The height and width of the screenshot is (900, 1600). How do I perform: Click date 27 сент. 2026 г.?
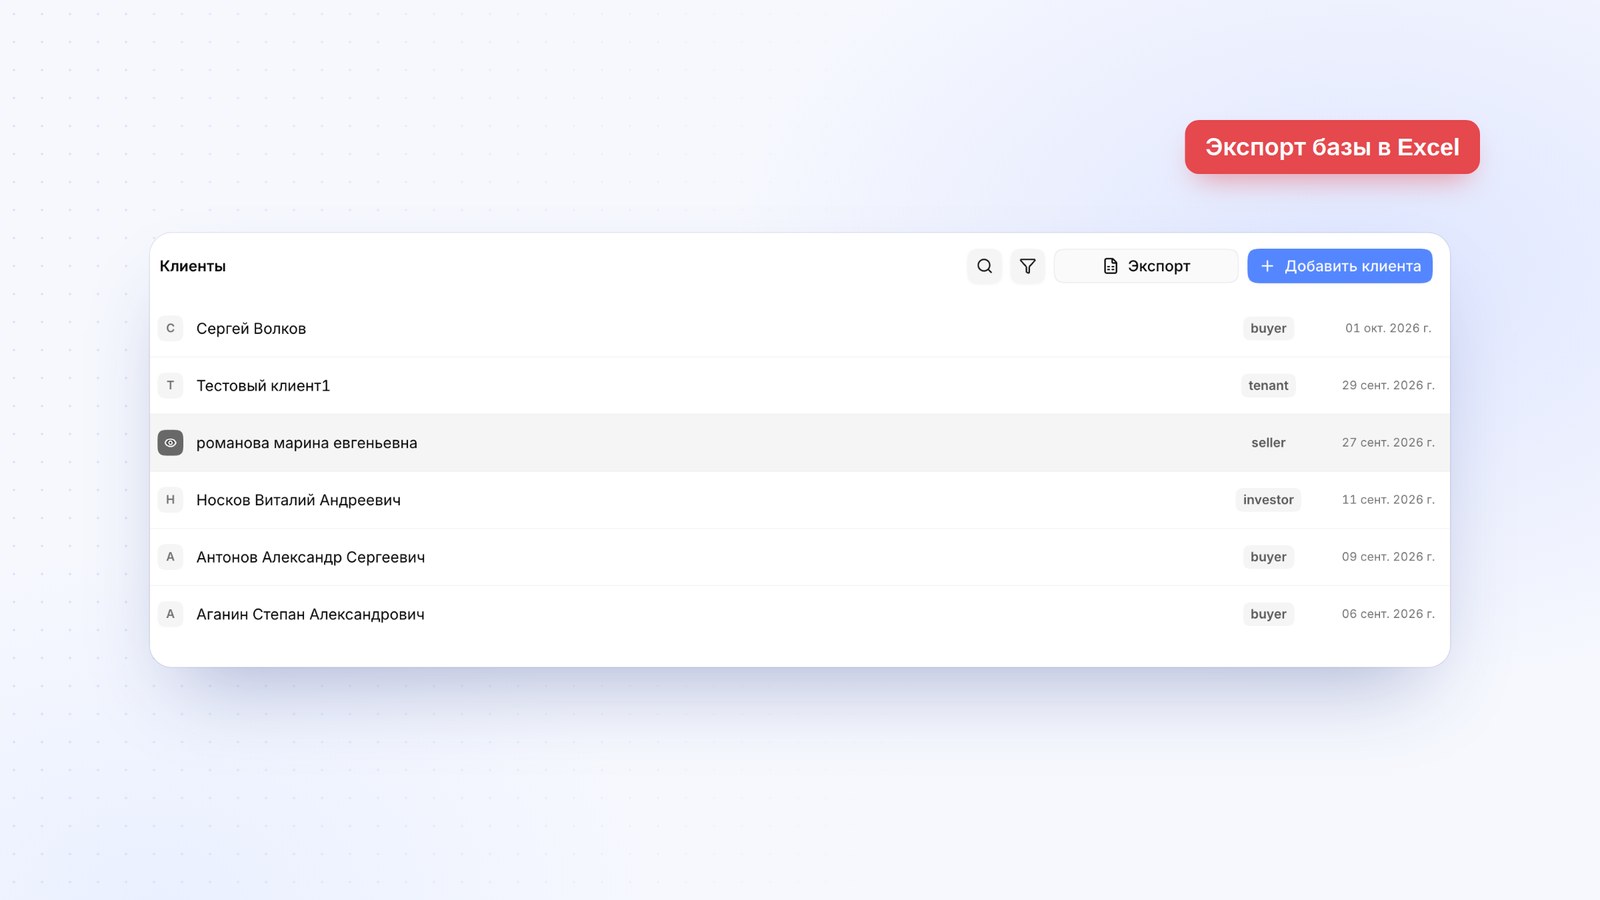tap(1388, 442)
